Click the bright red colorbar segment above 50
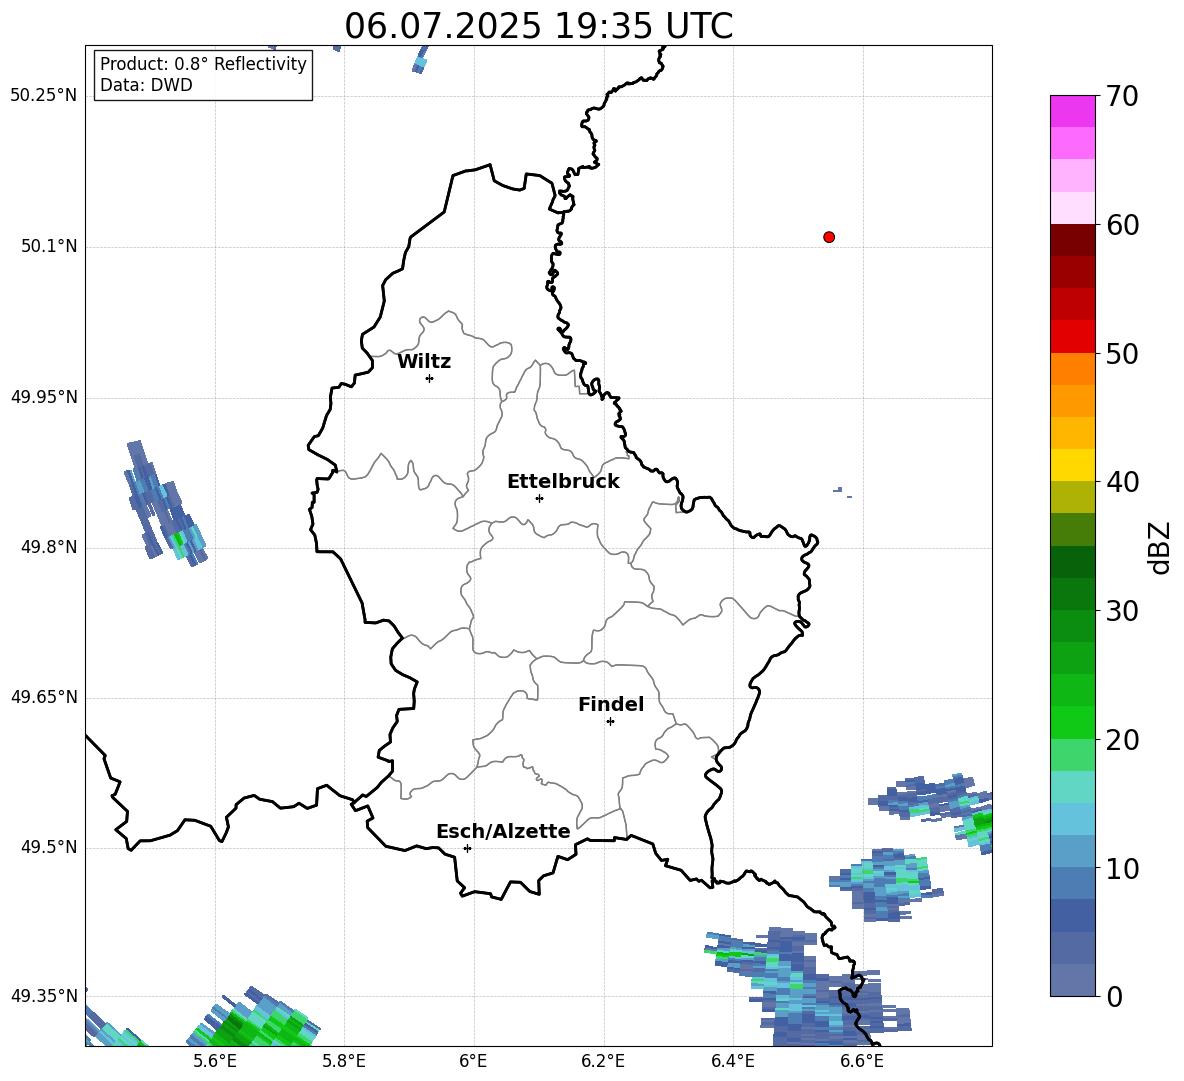1184x1081 pixels. [x=1072, y=337]
